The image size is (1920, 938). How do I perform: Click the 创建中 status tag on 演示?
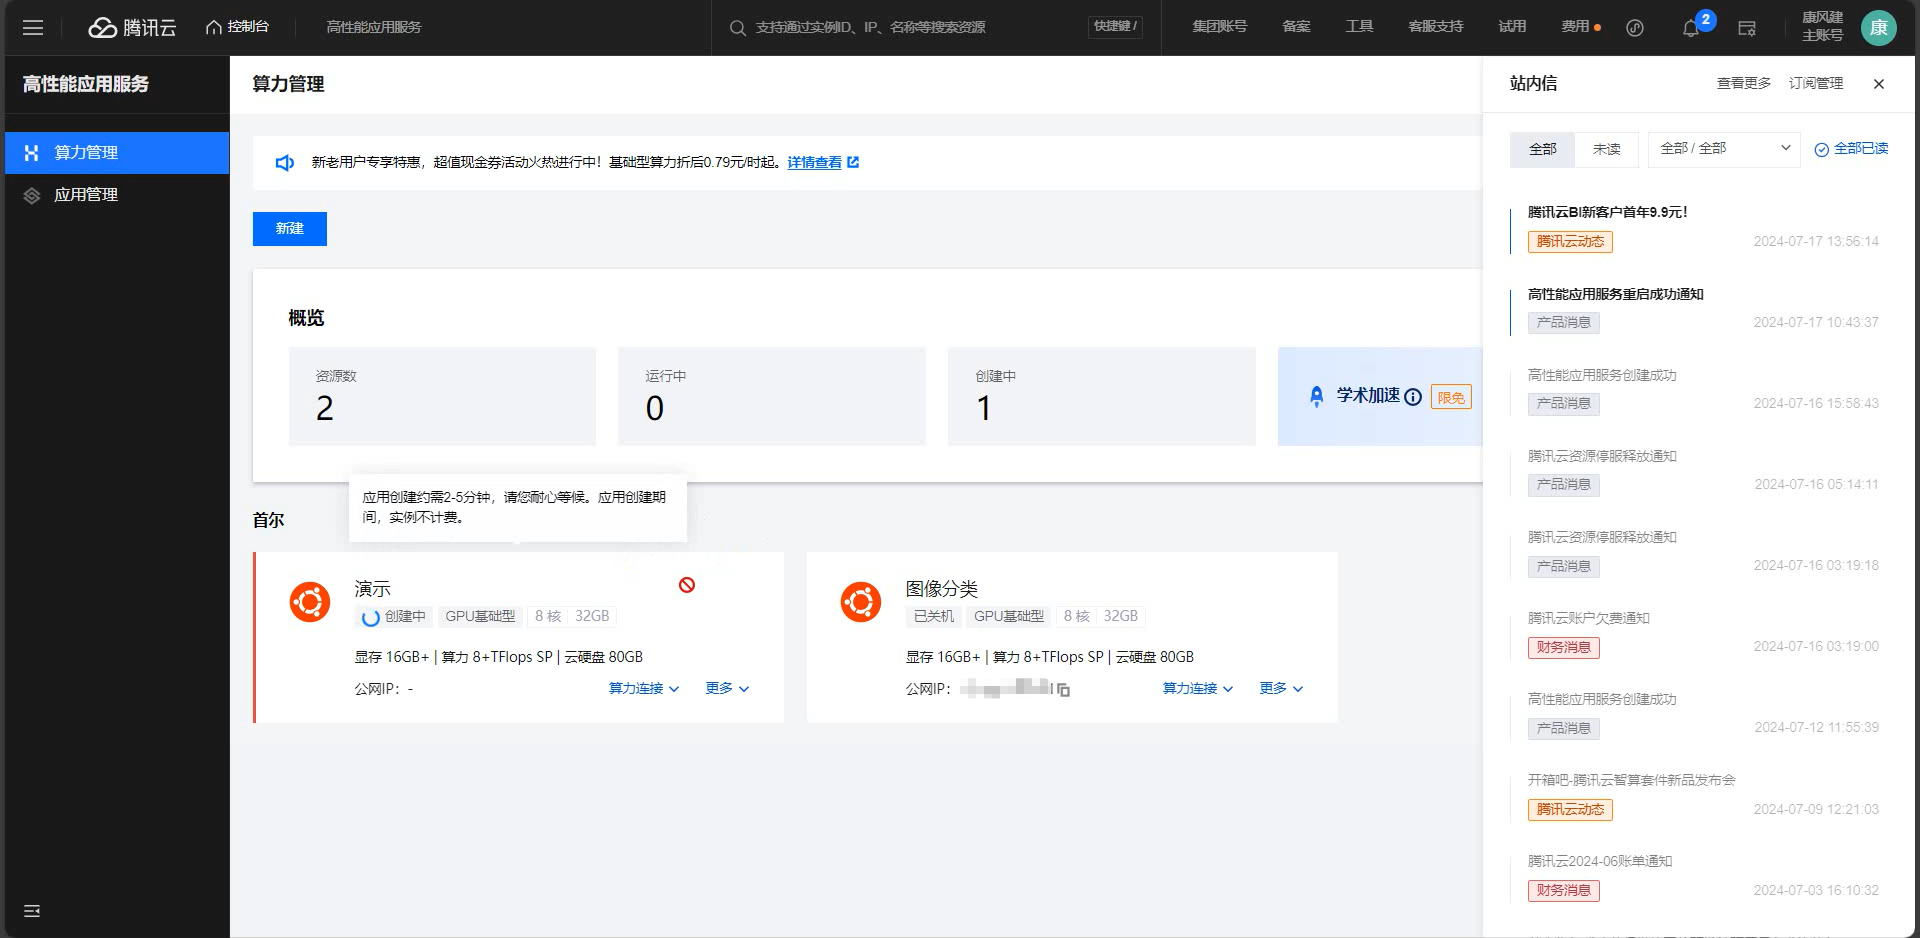pyautogui.click(x=394, y=617)
